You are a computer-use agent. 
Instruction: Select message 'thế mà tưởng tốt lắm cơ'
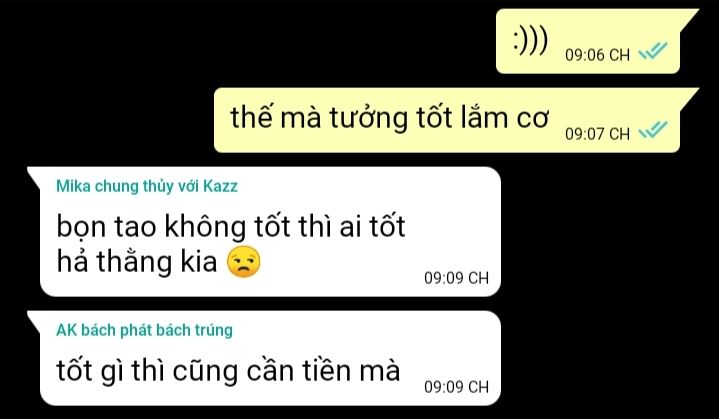(447, 120)
